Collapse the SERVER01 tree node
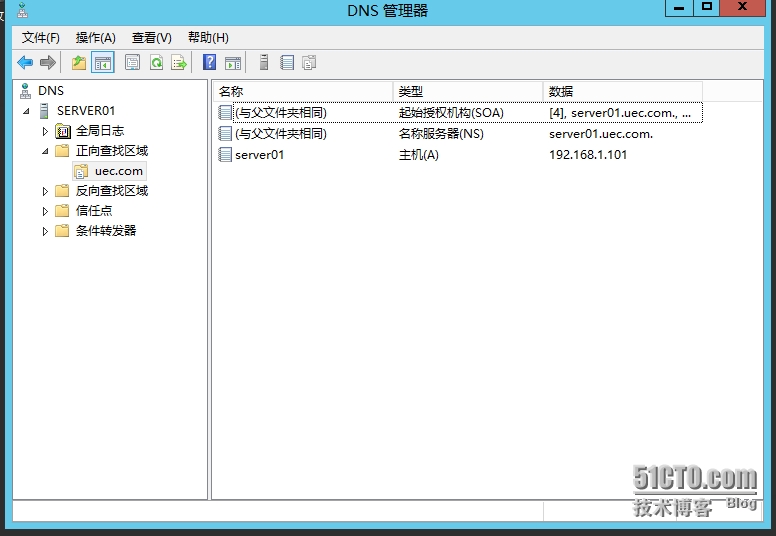This screenshot has width=776, height=536. tap(26, 111)
